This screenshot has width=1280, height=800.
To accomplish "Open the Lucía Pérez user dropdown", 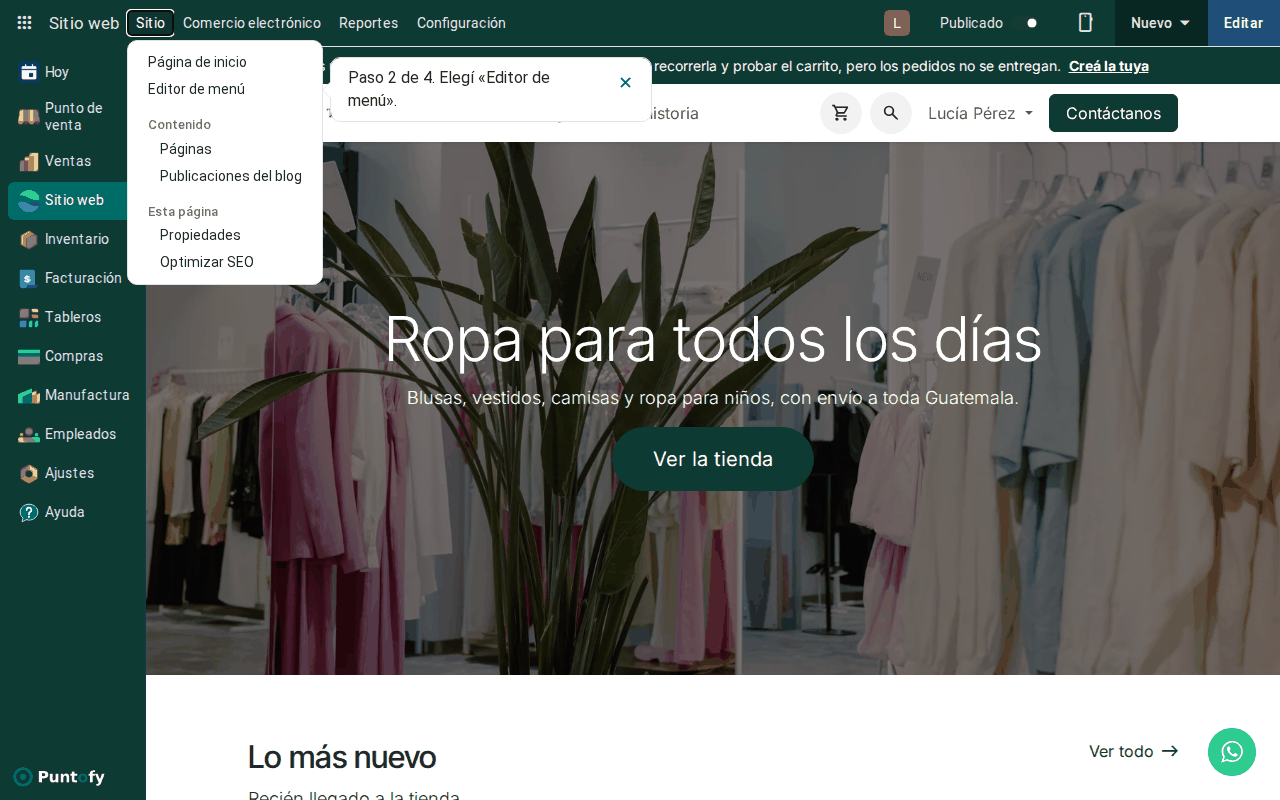I will coord(980,113).
